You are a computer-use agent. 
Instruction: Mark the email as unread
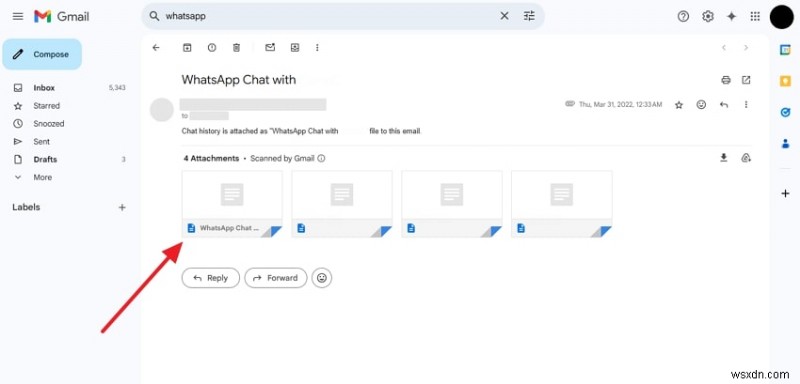(x=270, y=47)
